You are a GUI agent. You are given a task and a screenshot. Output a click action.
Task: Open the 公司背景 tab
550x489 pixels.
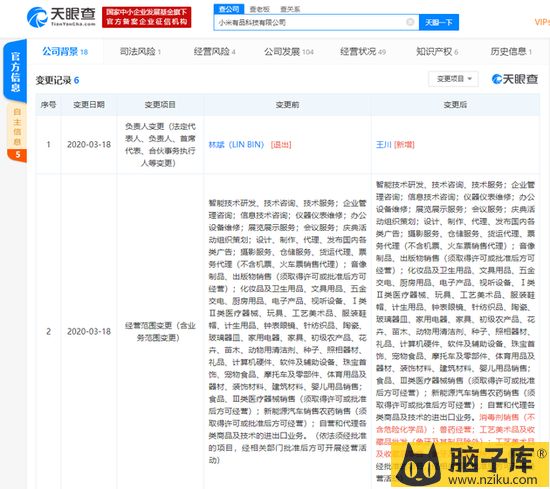tap(65, 52)
